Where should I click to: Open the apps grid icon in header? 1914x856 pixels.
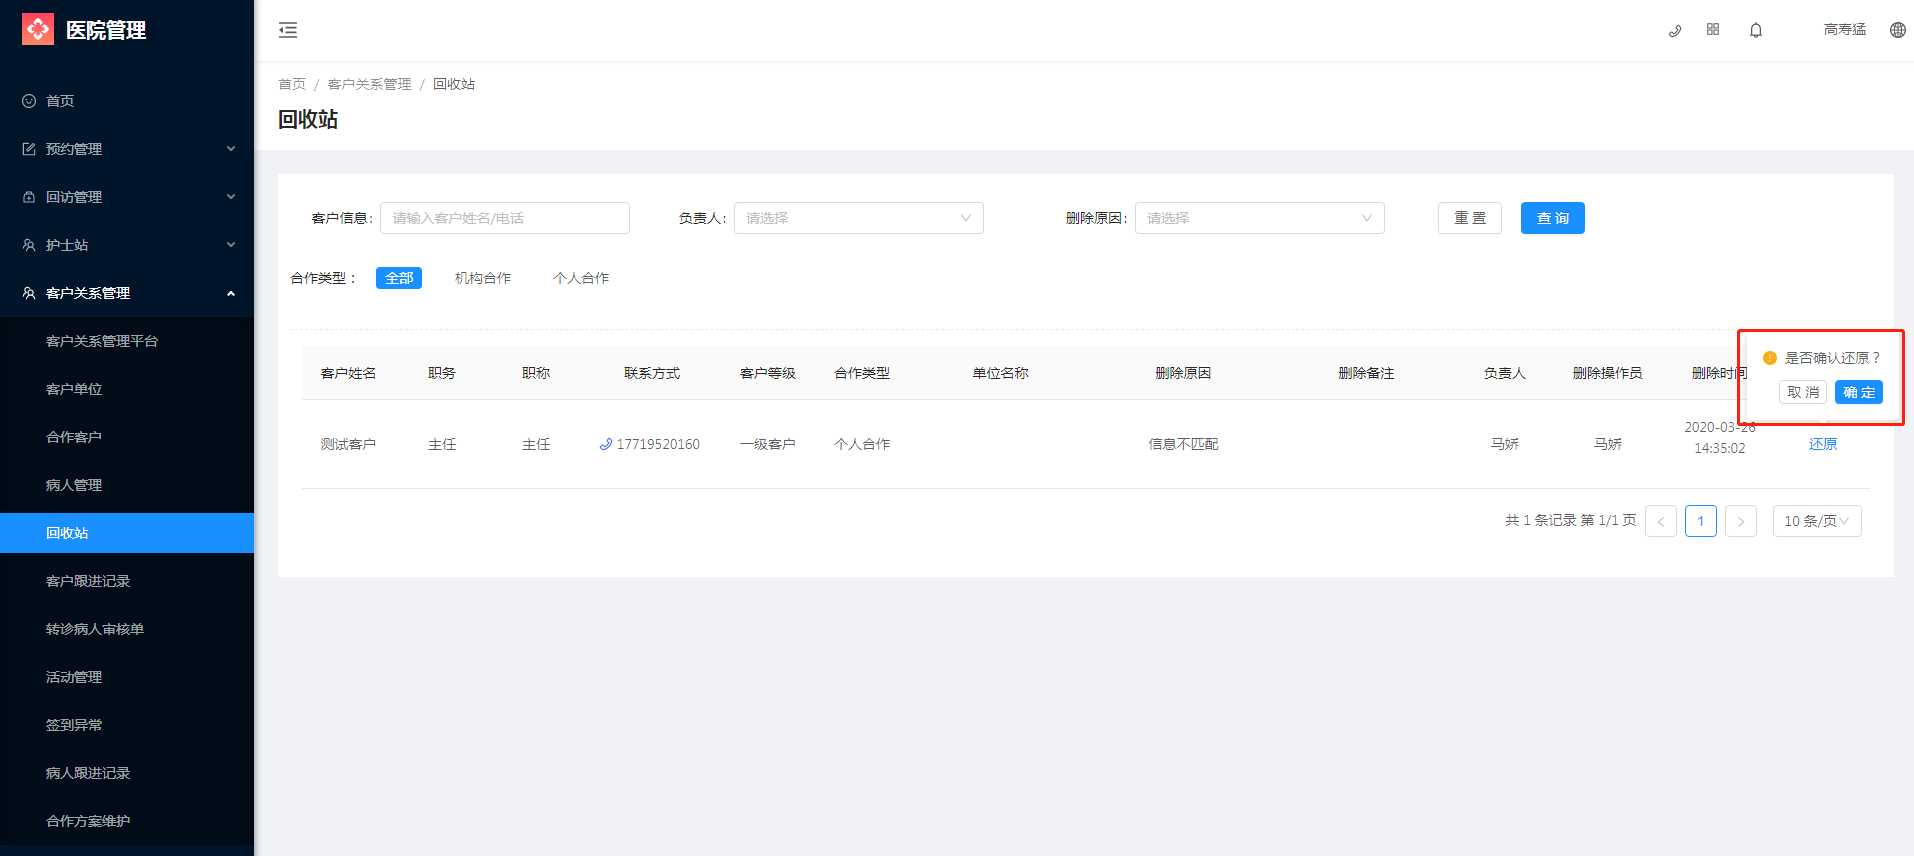(1713, 30)
